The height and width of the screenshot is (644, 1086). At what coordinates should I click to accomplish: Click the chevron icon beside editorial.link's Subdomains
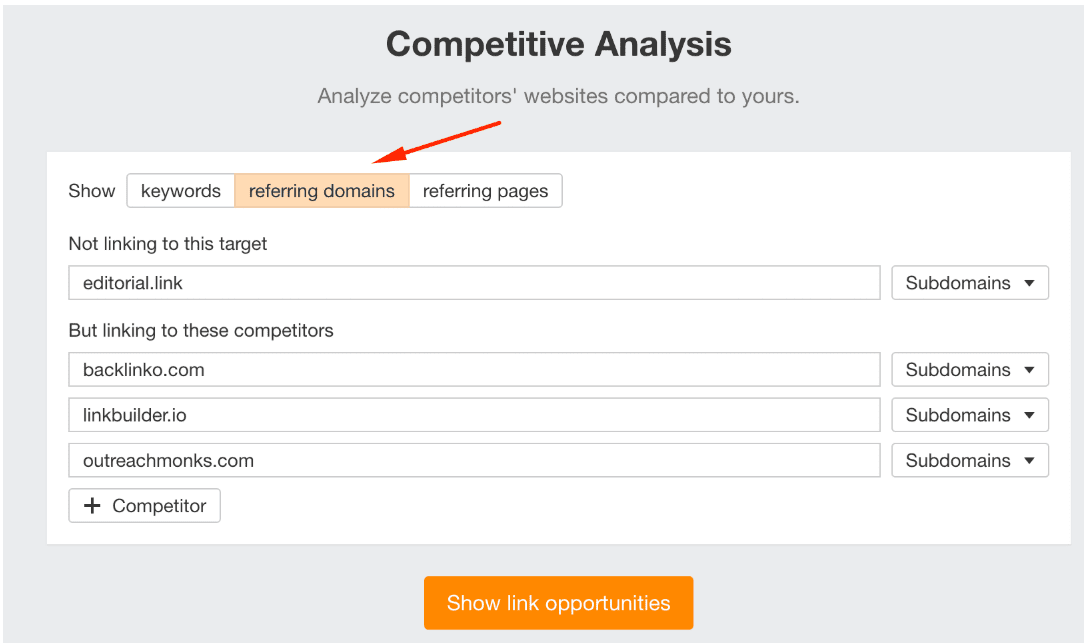1030,283
